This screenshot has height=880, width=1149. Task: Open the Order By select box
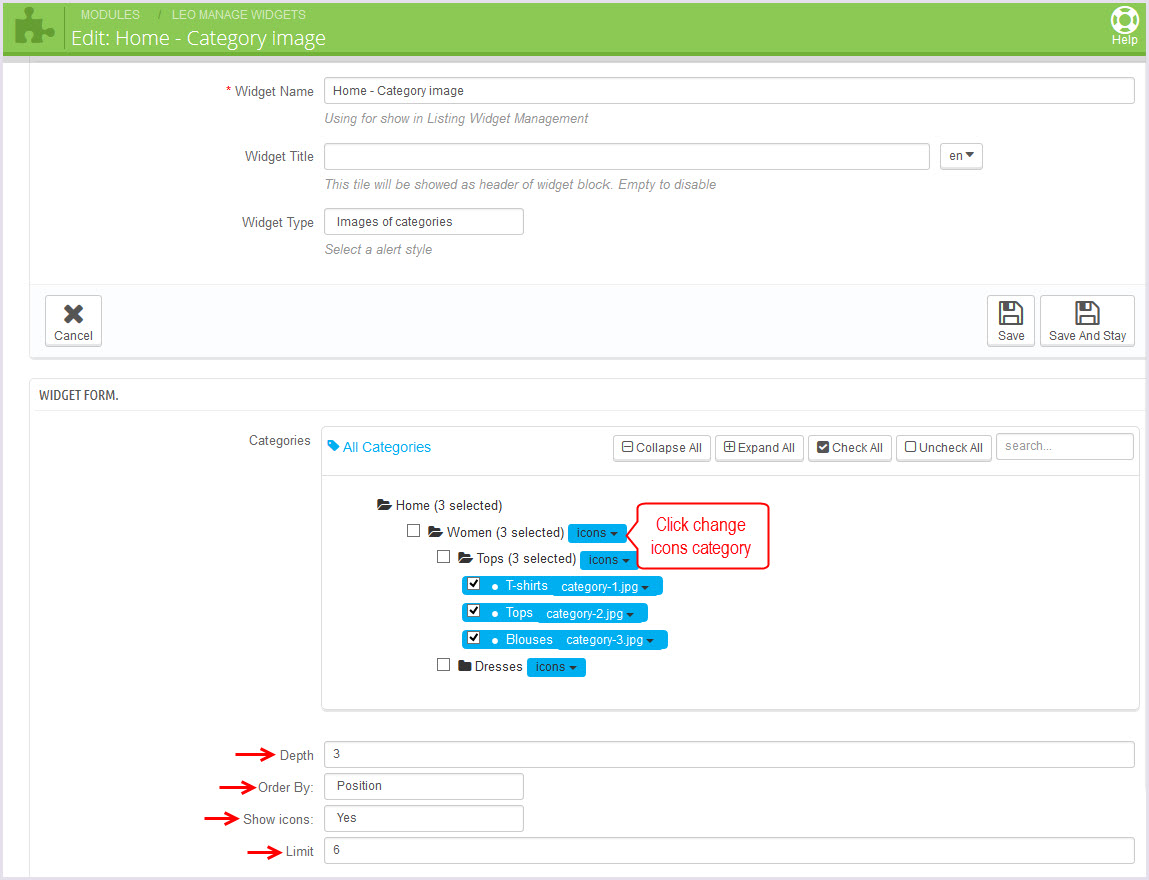[423, 786]
